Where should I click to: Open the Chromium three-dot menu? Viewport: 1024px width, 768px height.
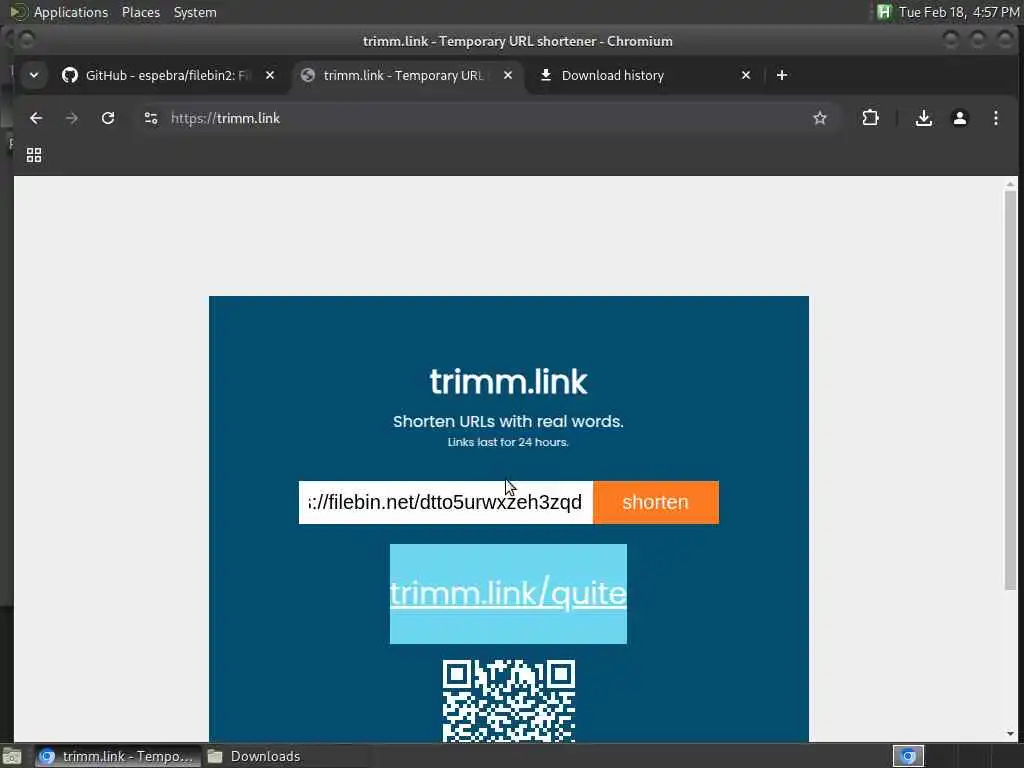click(995, 118)
